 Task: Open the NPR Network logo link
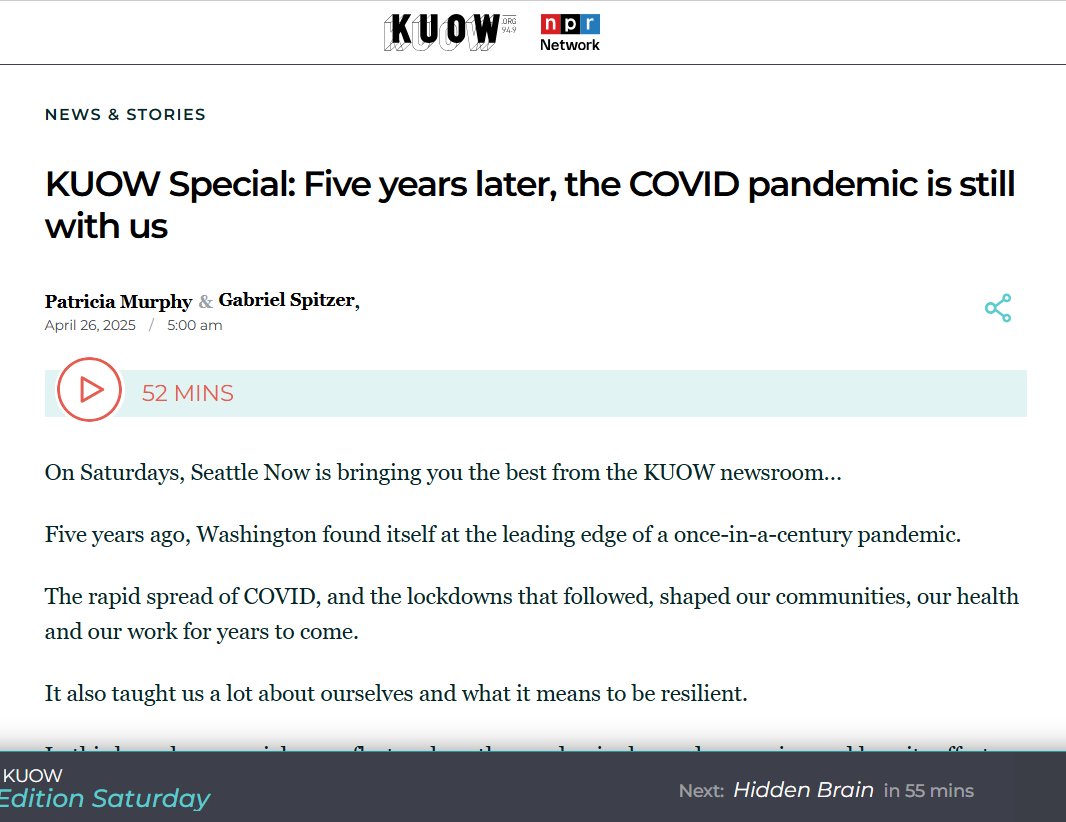point(570,32)
